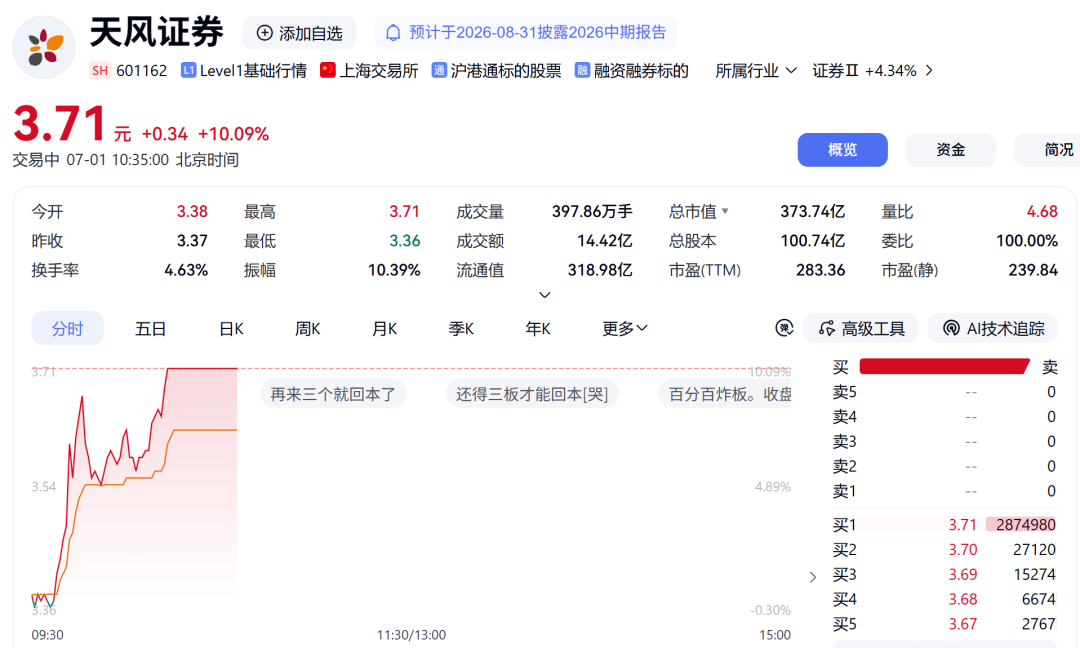Switch to the 资金 tab
1080x648 pixels.
tap(951, 149)
